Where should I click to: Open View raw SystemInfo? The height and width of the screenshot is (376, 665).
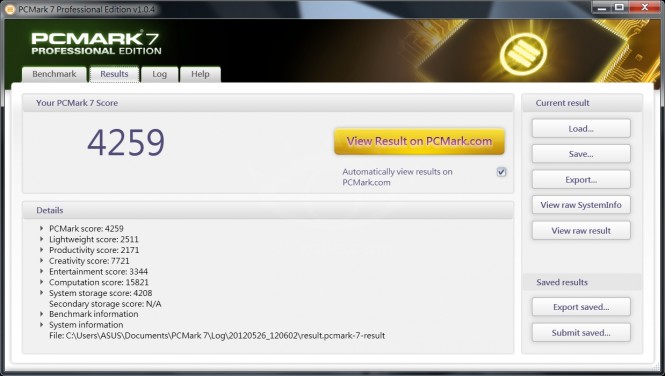click(x=581, y=205)
